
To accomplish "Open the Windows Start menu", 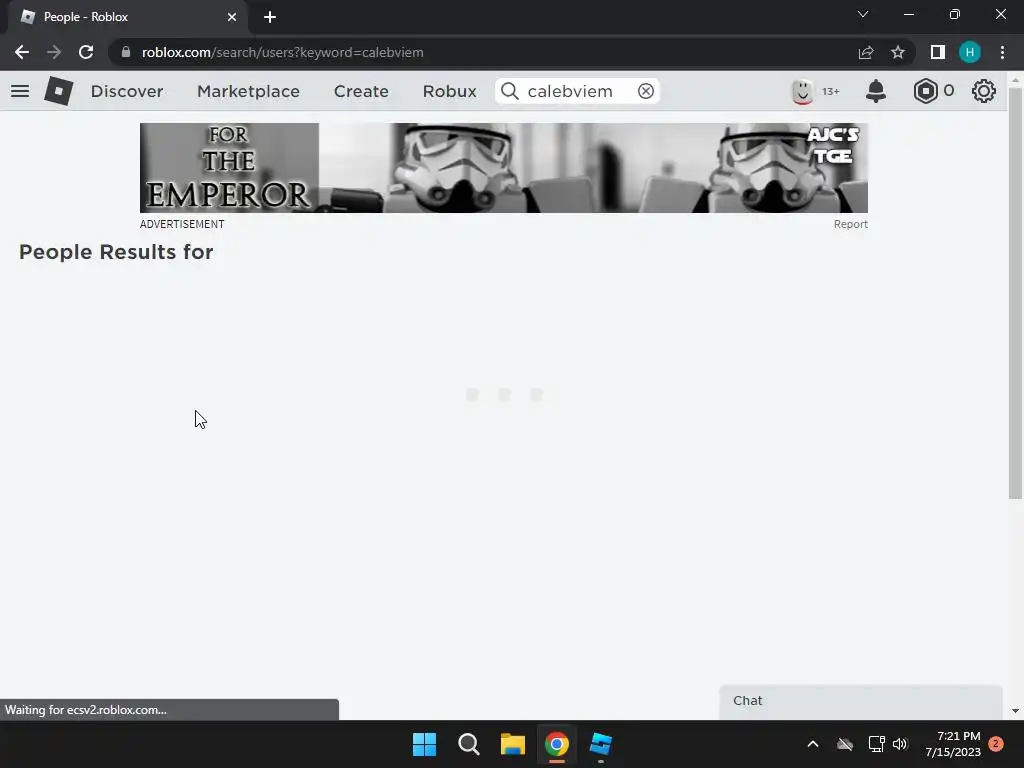I will tap(424, 744).
